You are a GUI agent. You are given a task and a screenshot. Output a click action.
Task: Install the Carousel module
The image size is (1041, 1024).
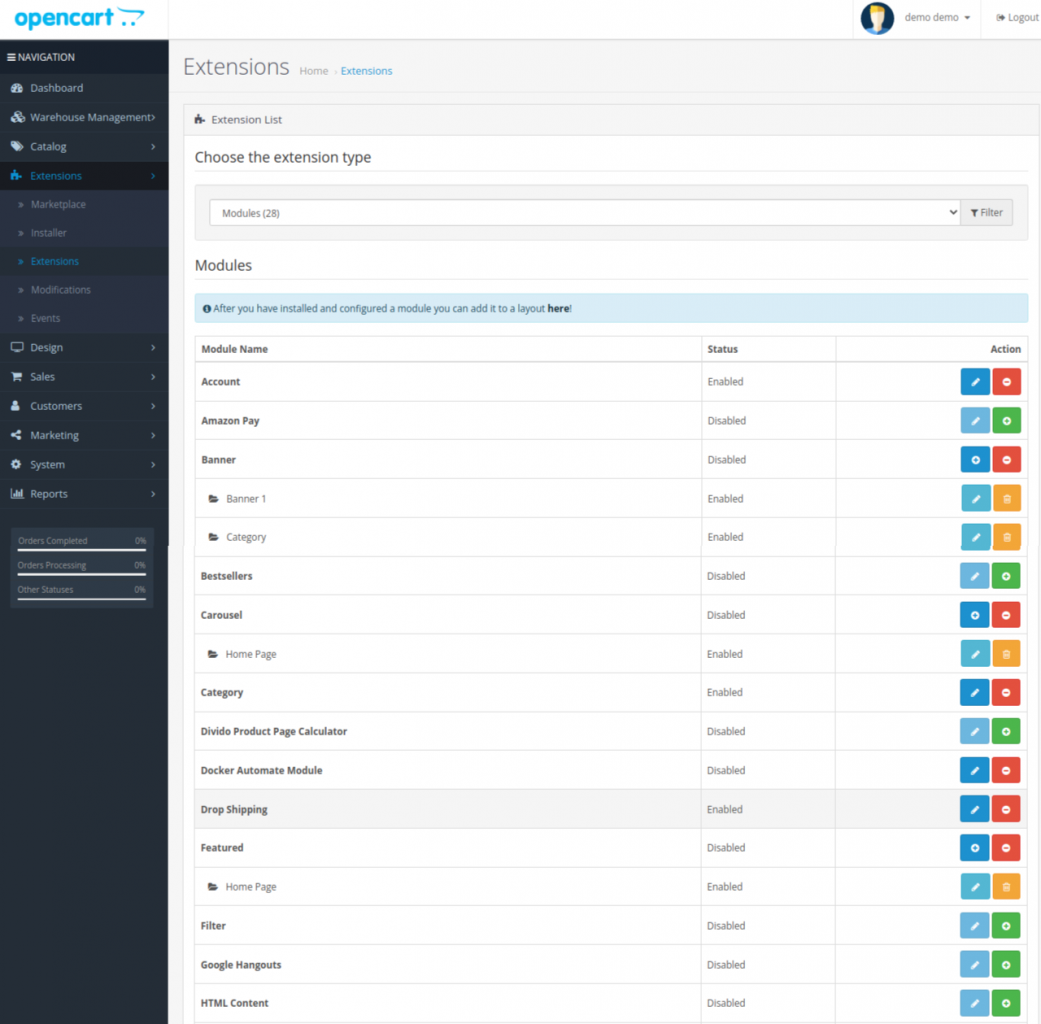[975, 614]
